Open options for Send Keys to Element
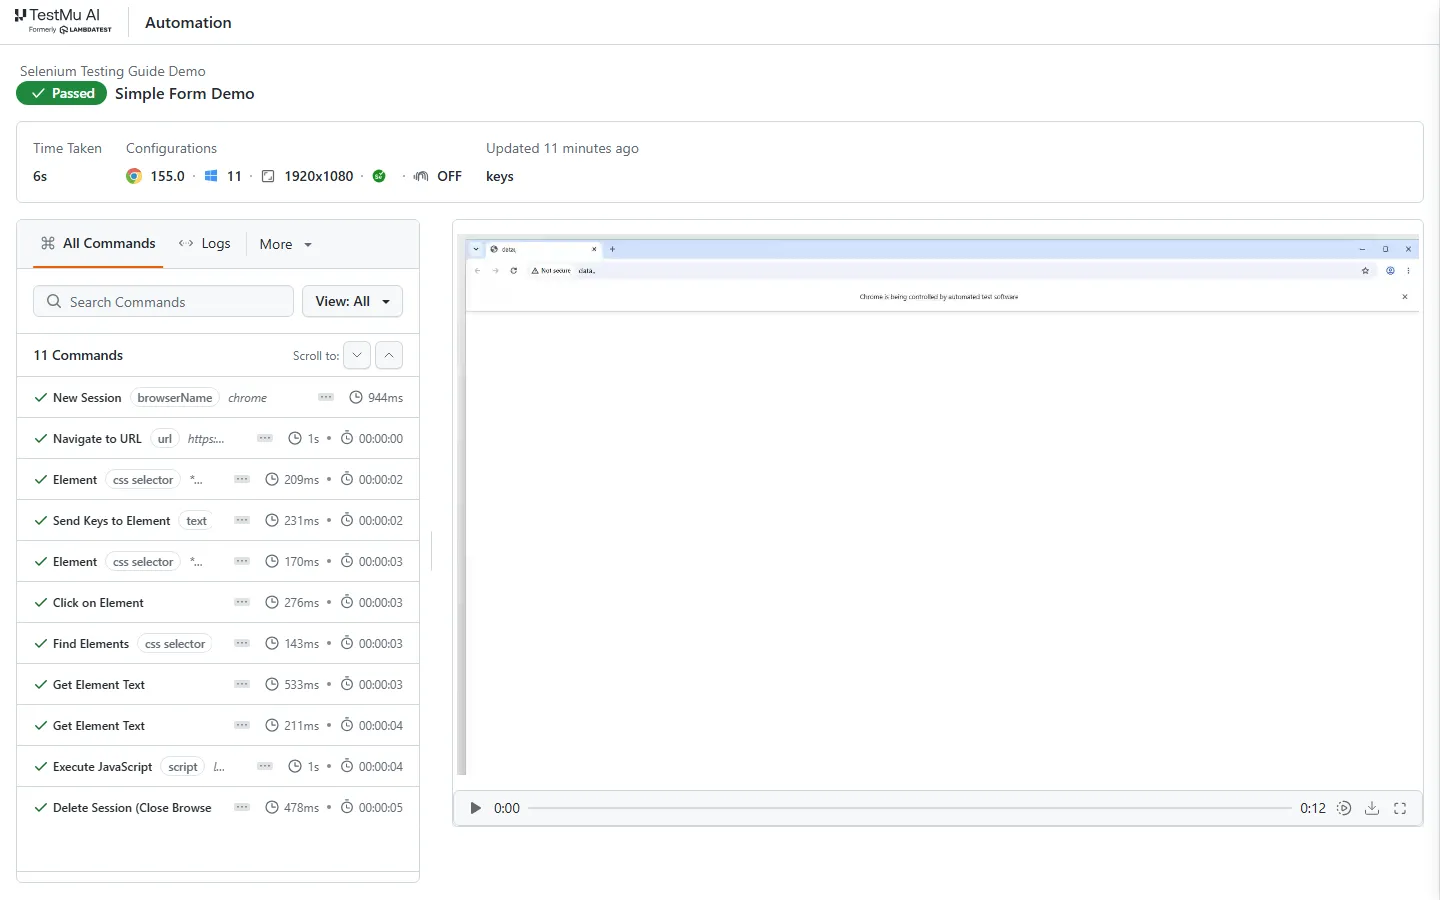This screenshot has height=900, width=1440. [242, 520]
